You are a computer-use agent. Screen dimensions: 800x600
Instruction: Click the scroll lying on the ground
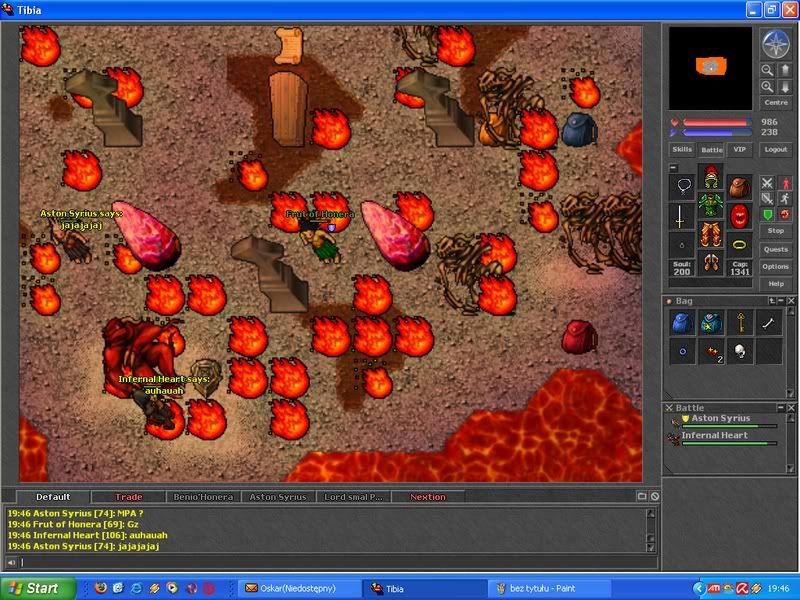coord(289,45)
